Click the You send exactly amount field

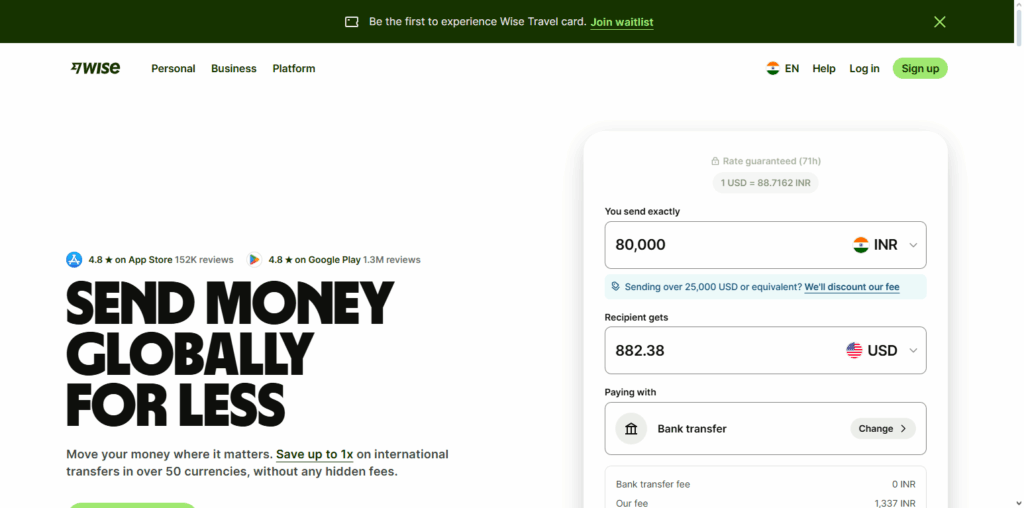(x=720, y=245)
